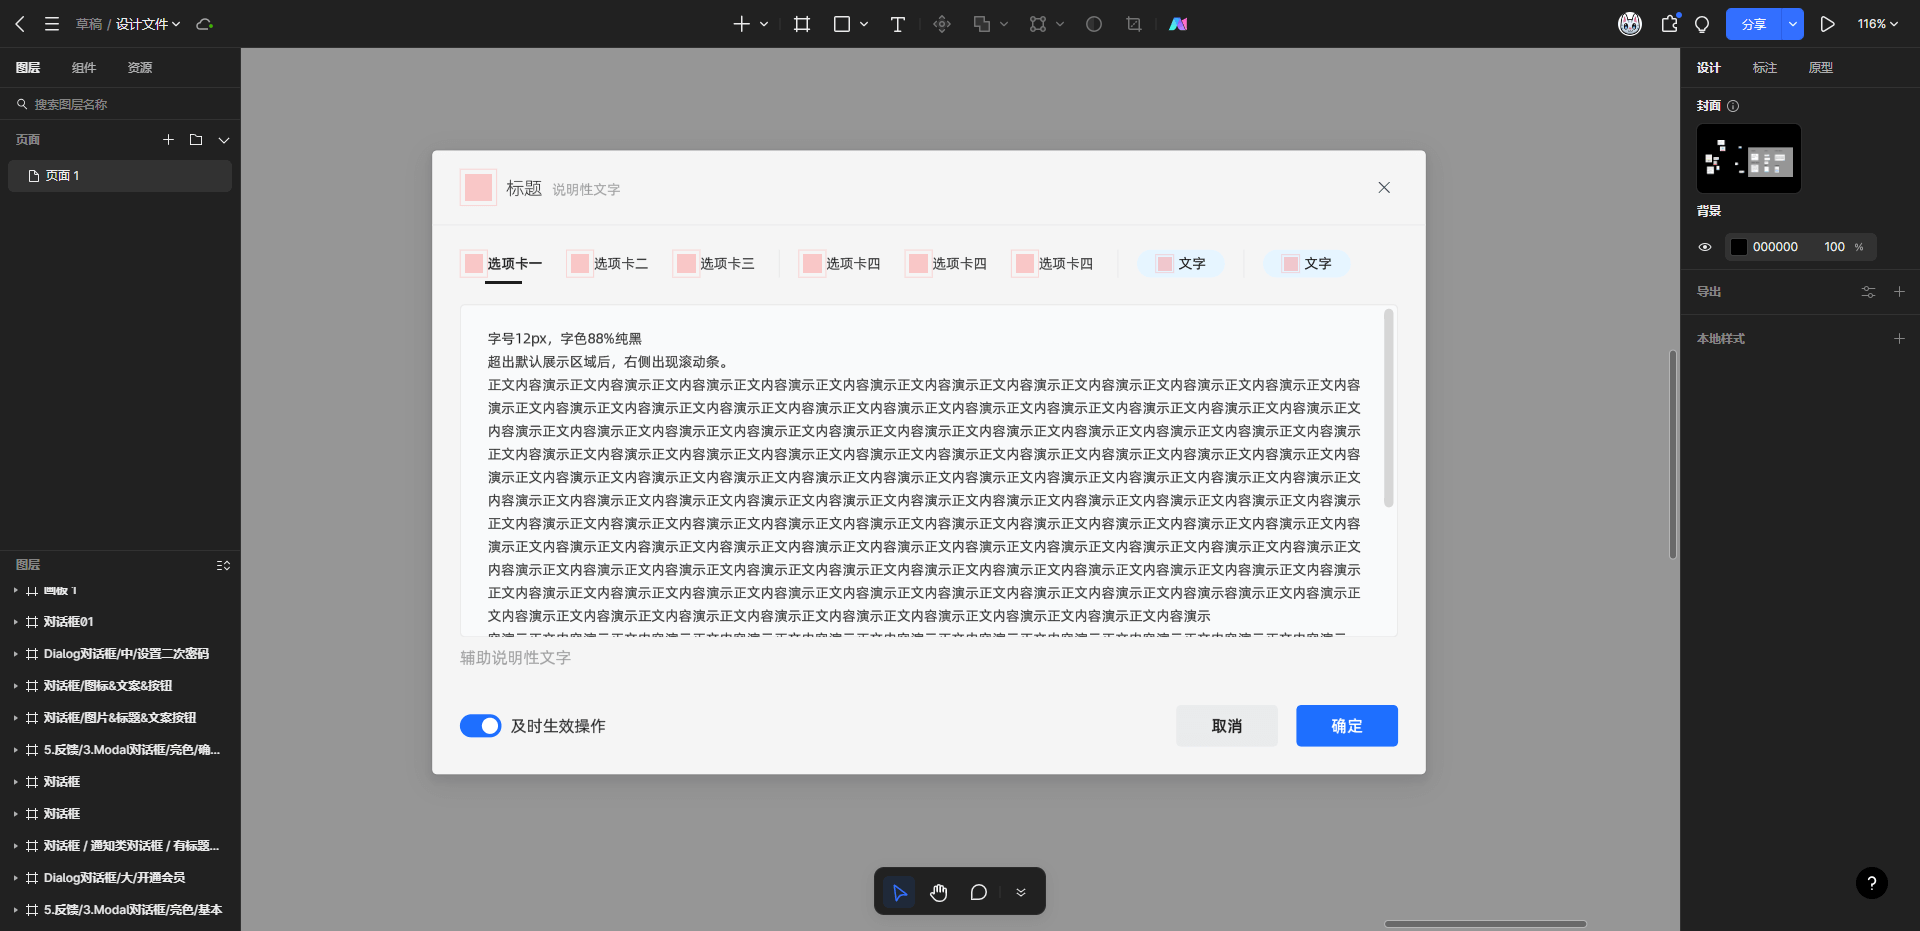Select the hand pan tool

click(x=939, y=892)
